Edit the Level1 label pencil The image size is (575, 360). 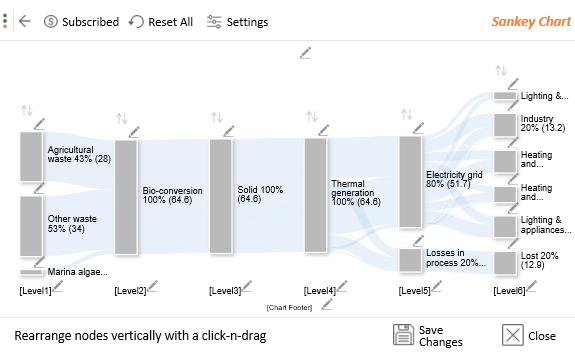[x=58, y=287]
